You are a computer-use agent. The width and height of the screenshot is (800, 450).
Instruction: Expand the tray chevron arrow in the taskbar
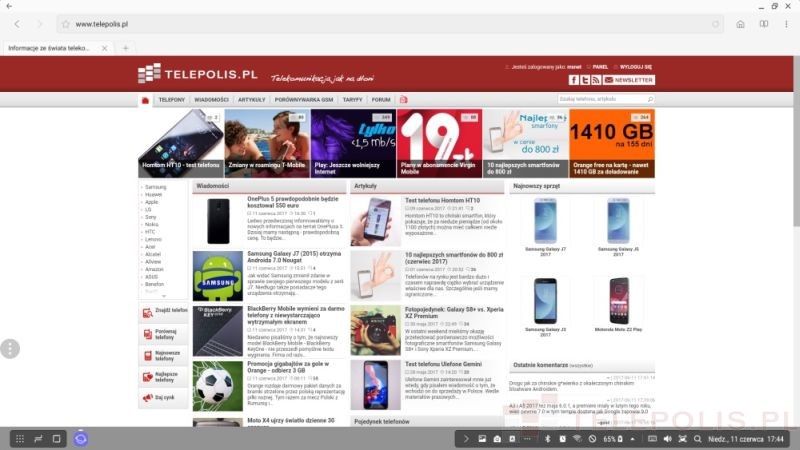(466, 439)
